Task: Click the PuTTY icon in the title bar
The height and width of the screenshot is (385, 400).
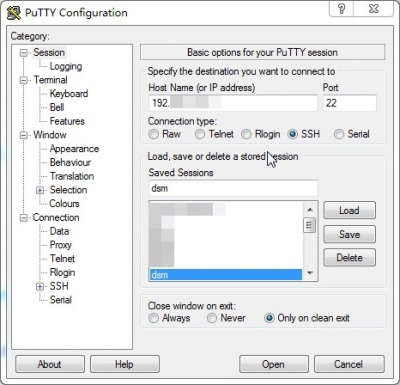Action: [14, 13]
